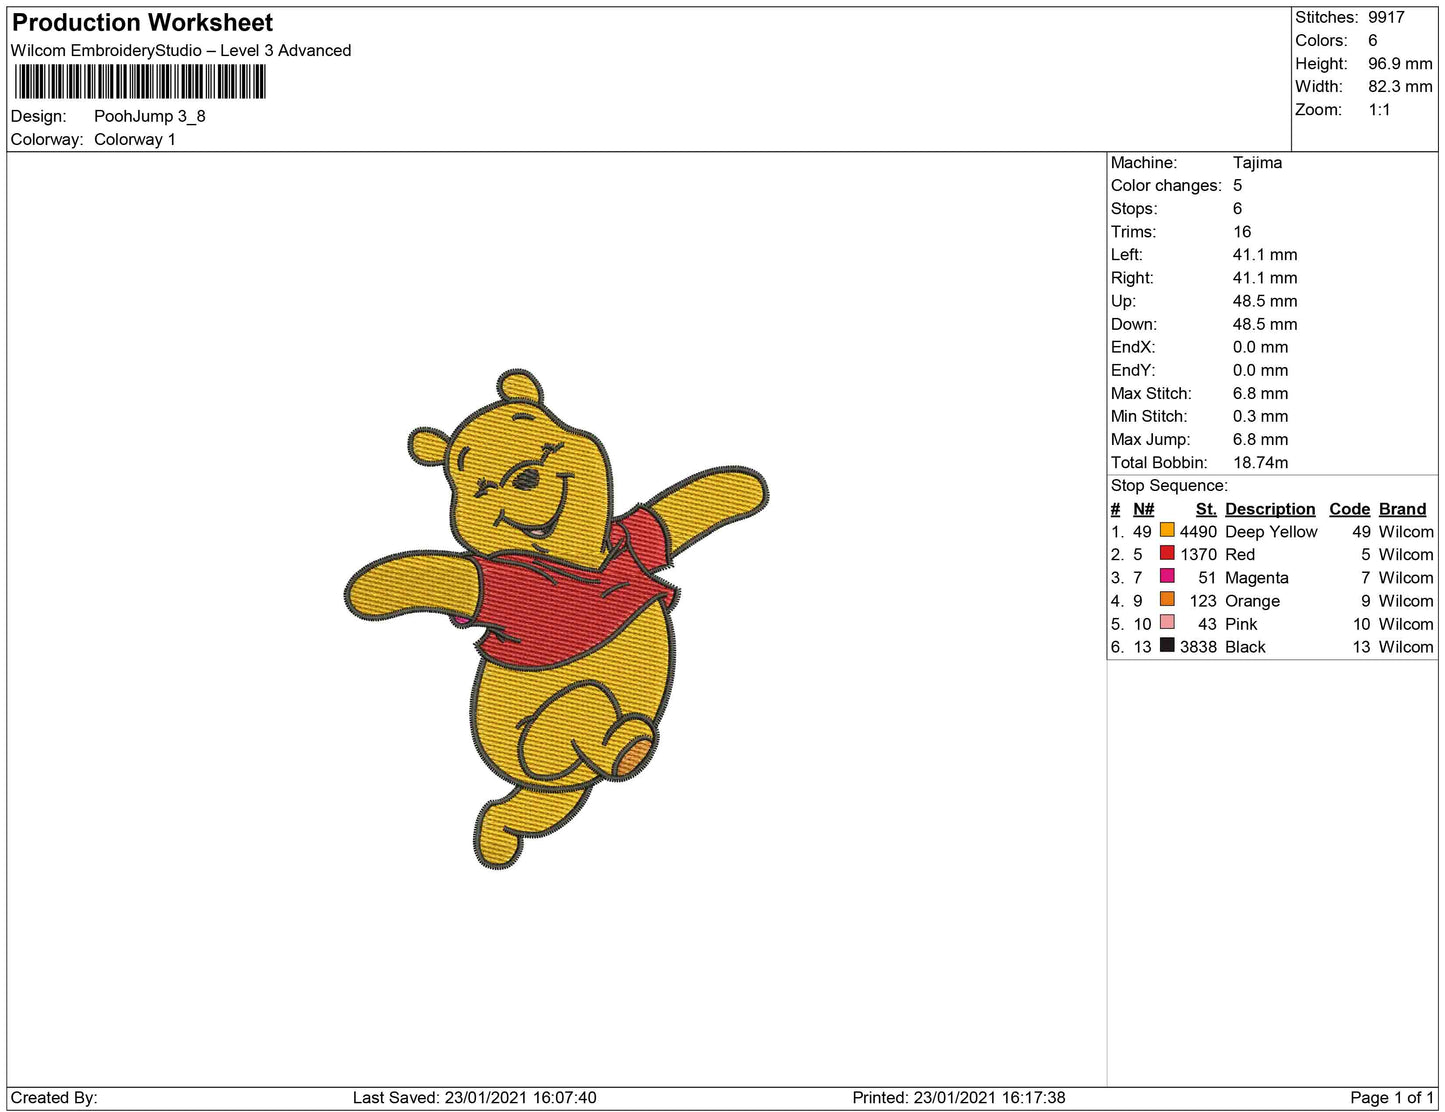This screenshot has height=1112, width=1445.
Task: Click the 'Color changes:' label
Action: click(x=1166, y=185)
